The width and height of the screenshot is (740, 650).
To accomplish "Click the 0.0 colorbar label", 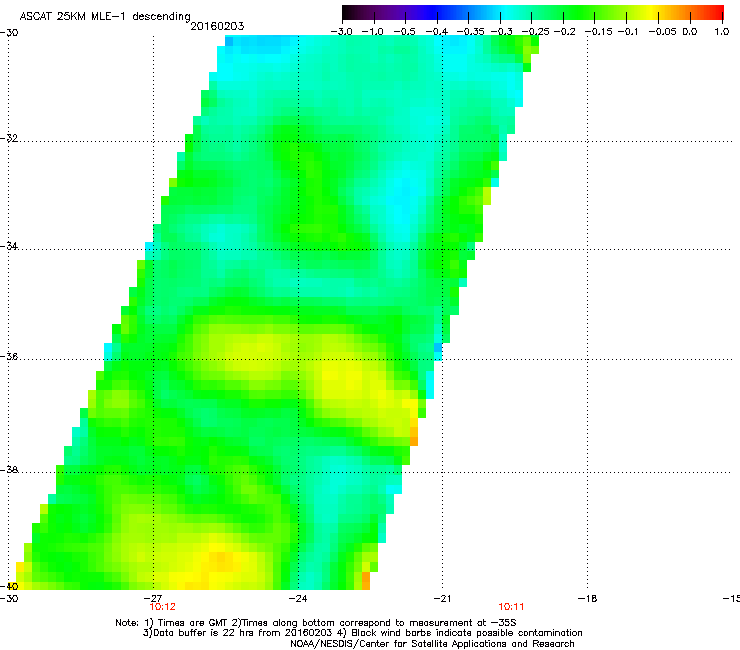I will point(690,32).
